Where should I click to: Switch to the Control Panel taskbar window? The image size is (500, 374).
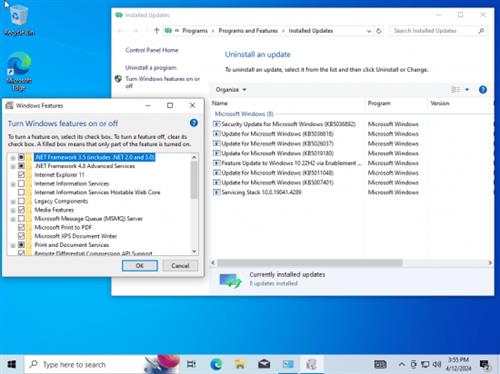click(288, 364)
